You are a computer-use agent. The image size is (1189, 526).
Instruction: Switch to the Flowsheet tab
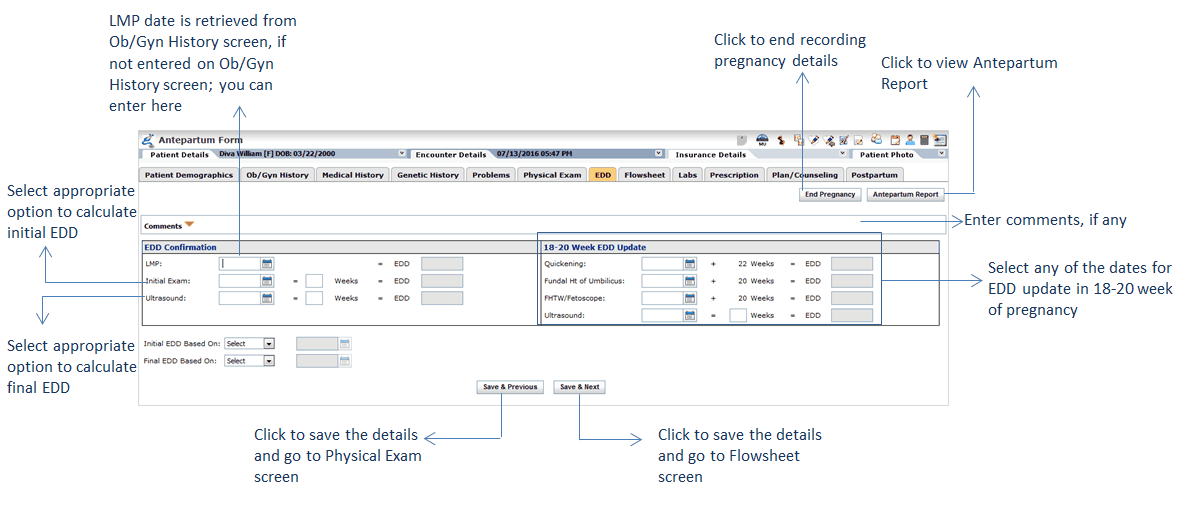pyautogui.click(x=644, y=175)
